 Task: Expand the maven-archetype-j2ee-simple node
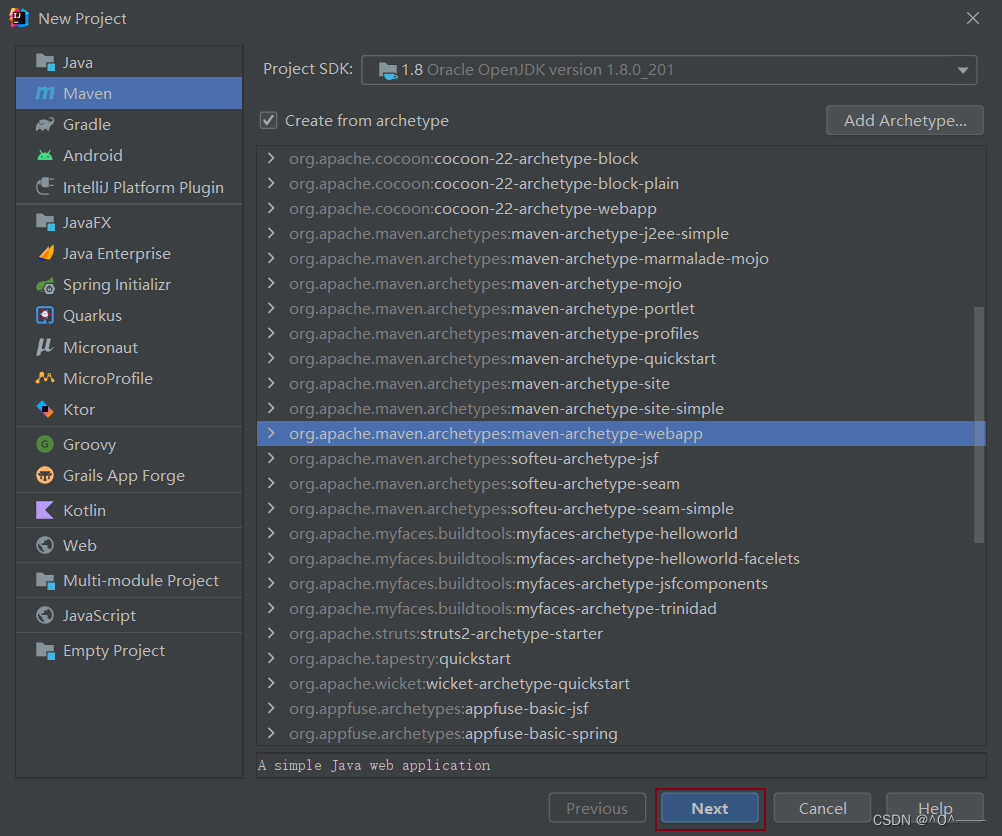tap(271, 233)
